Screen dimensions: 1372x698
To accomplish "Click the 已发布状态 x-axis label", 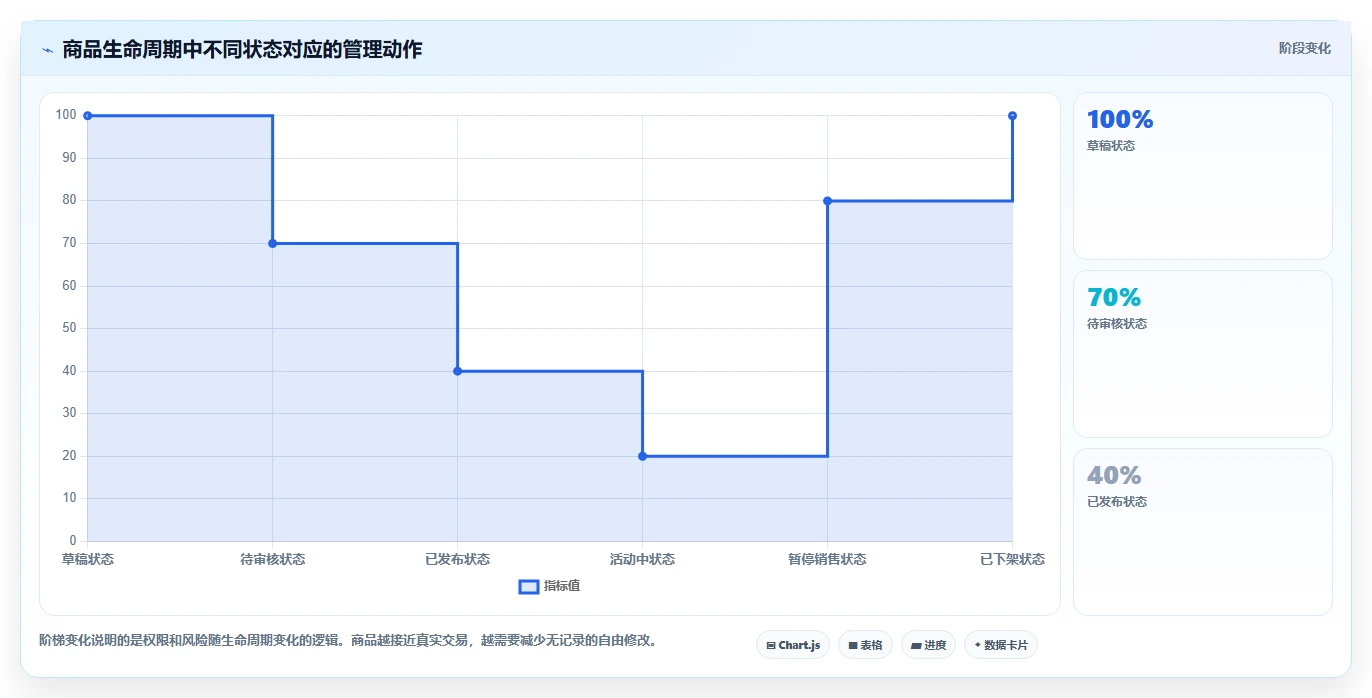I will 457,559.
